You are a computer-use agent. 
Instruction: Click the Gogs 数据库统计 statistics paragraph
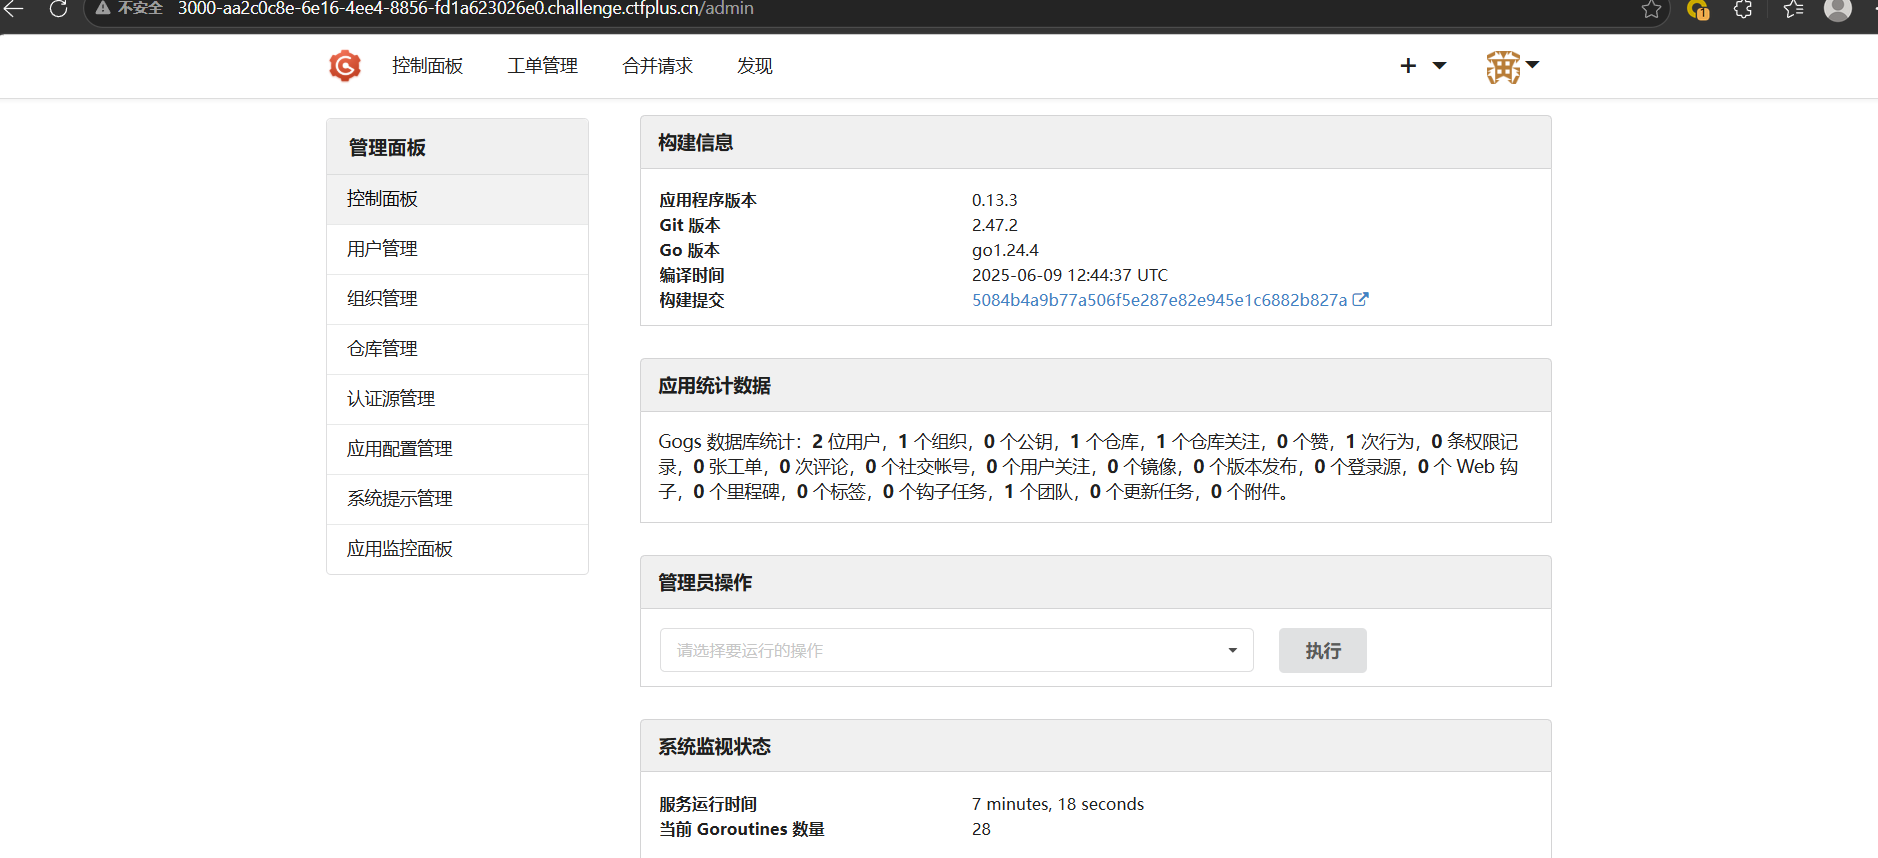point(1088,467)
